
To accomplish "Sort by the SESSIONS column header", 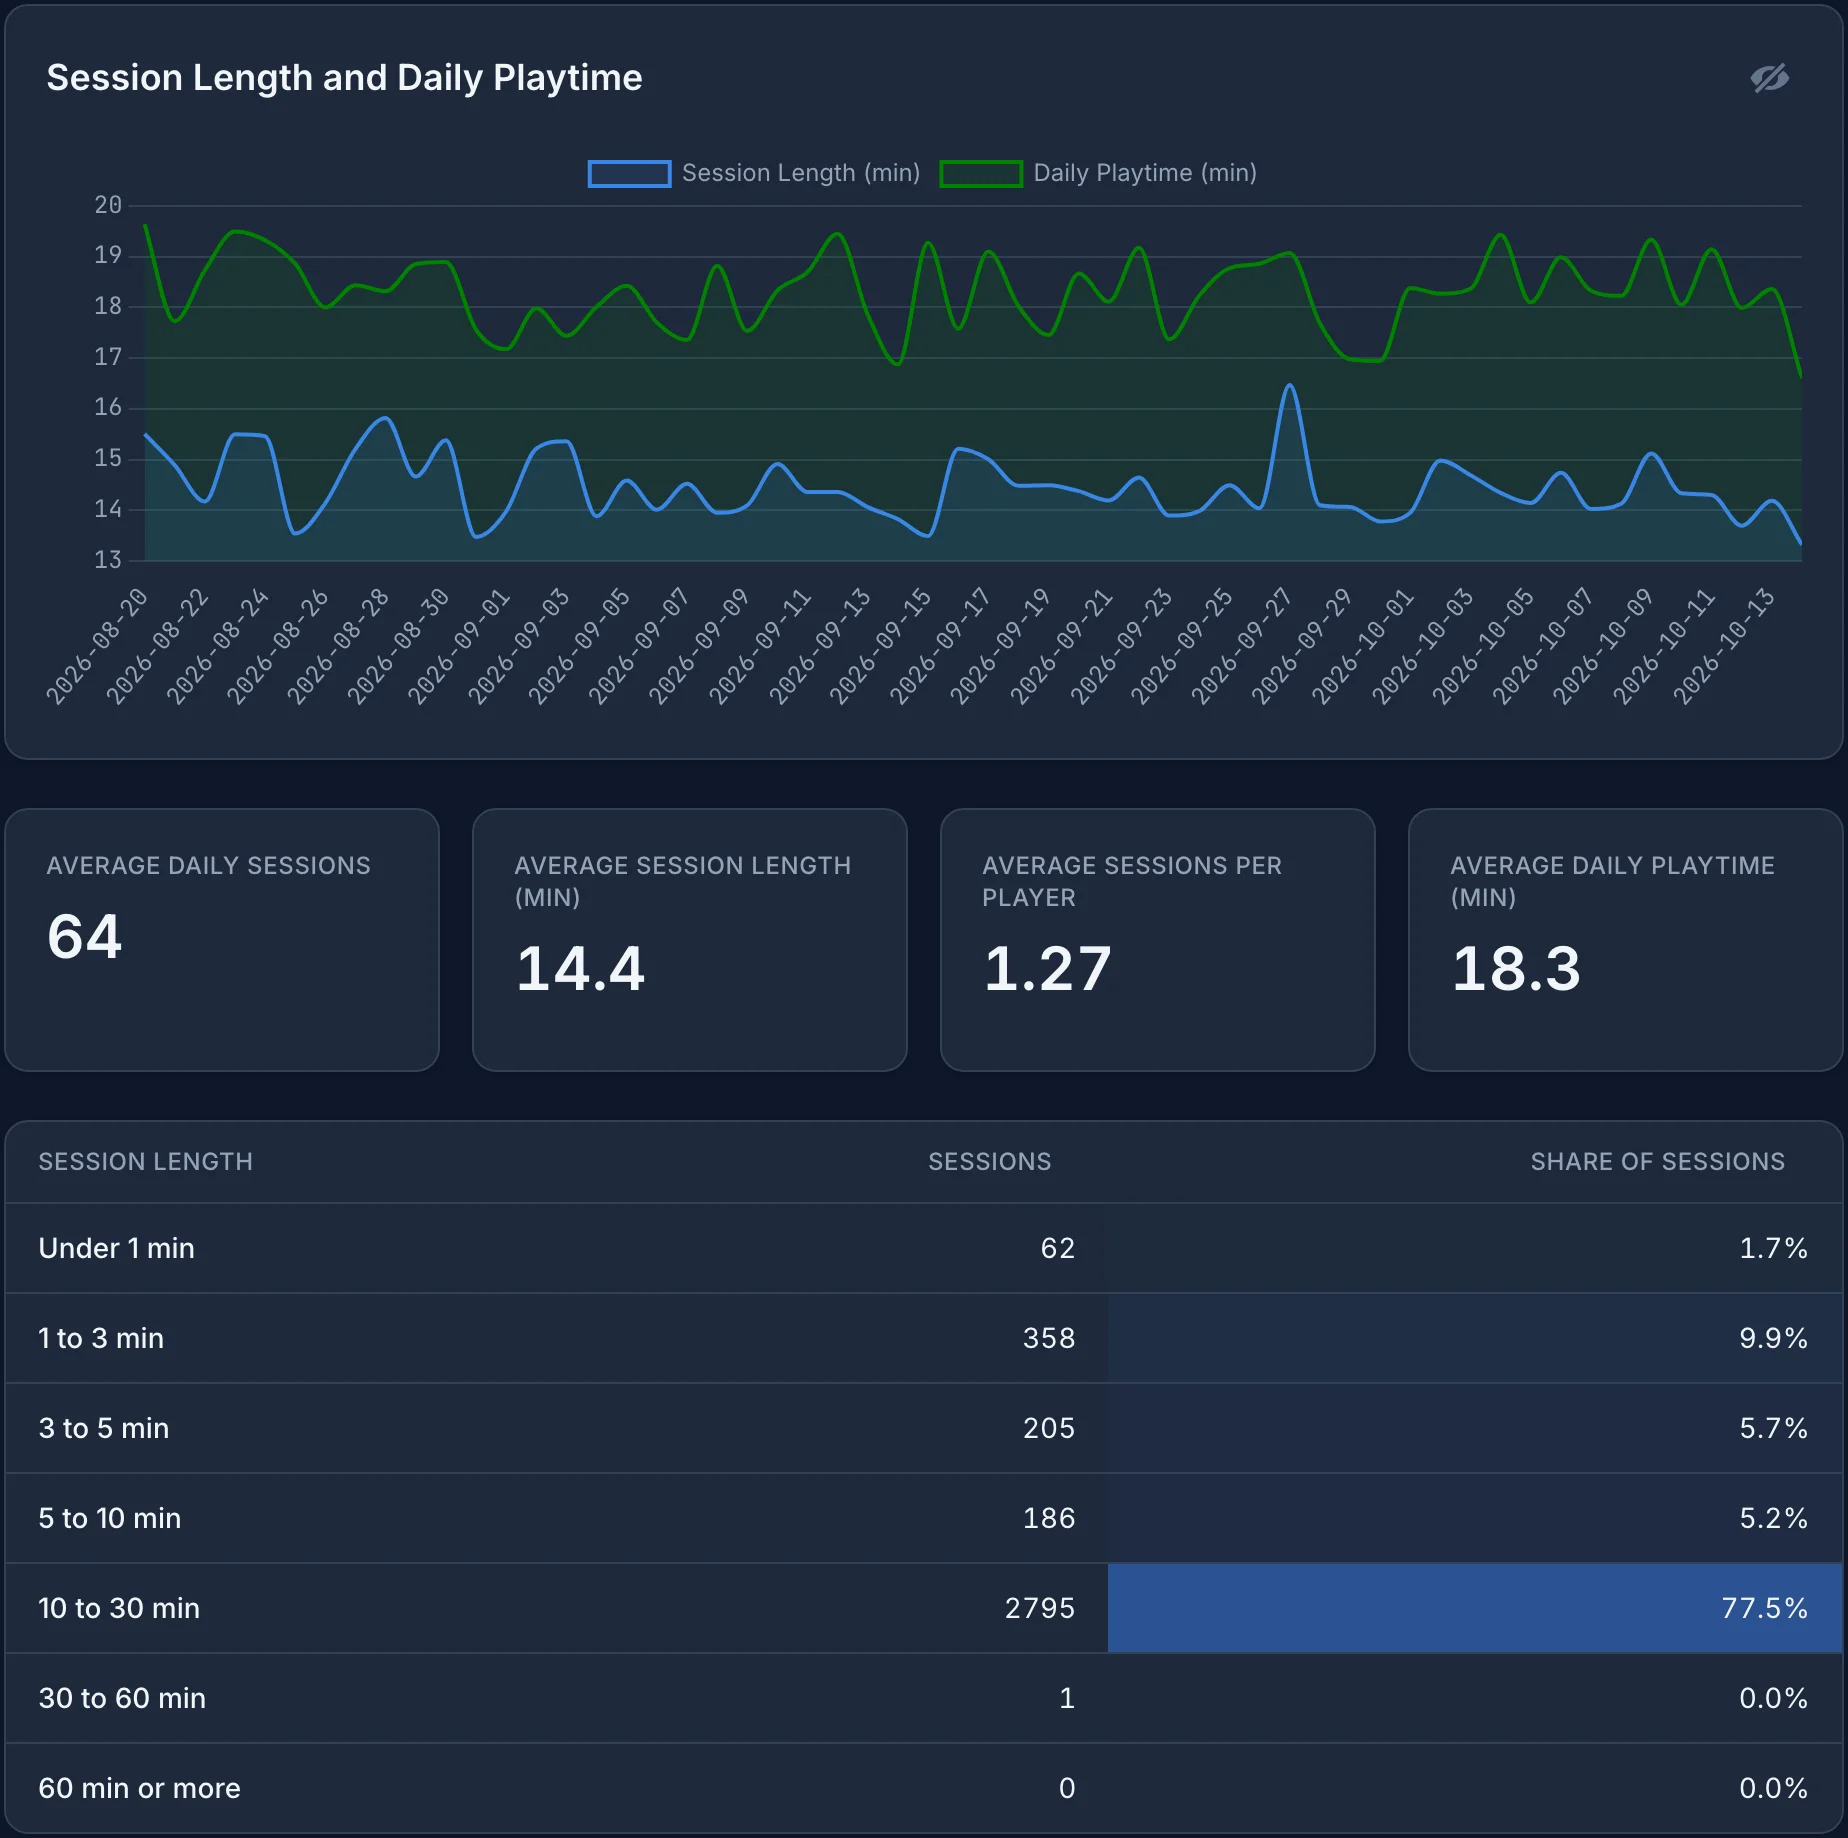I will point(989,1161).
